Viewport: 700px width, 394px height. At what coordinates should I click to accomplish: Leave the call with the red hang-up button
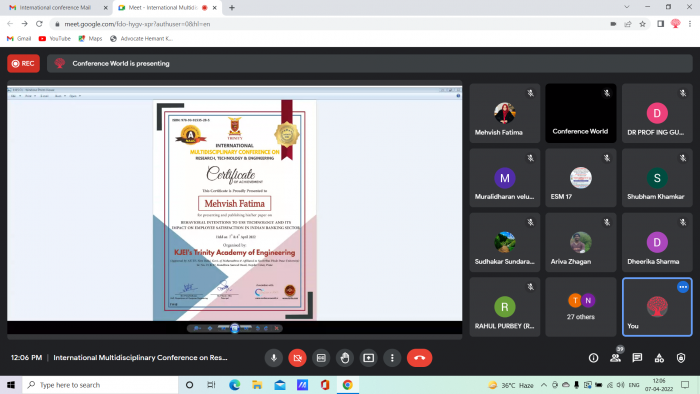(x=419, y=358)
